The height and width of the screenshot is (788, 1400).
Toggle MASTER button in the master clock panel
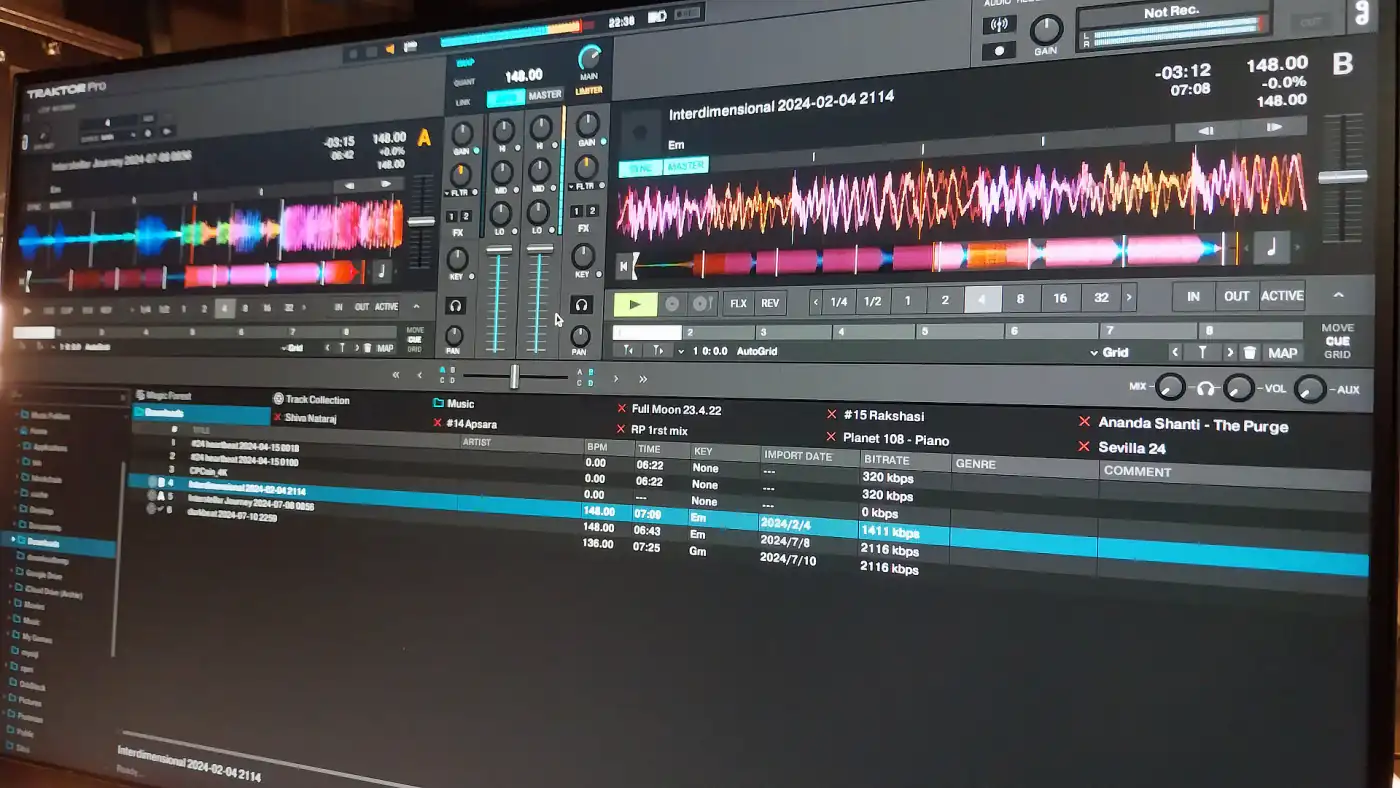(x=545, y=96)
